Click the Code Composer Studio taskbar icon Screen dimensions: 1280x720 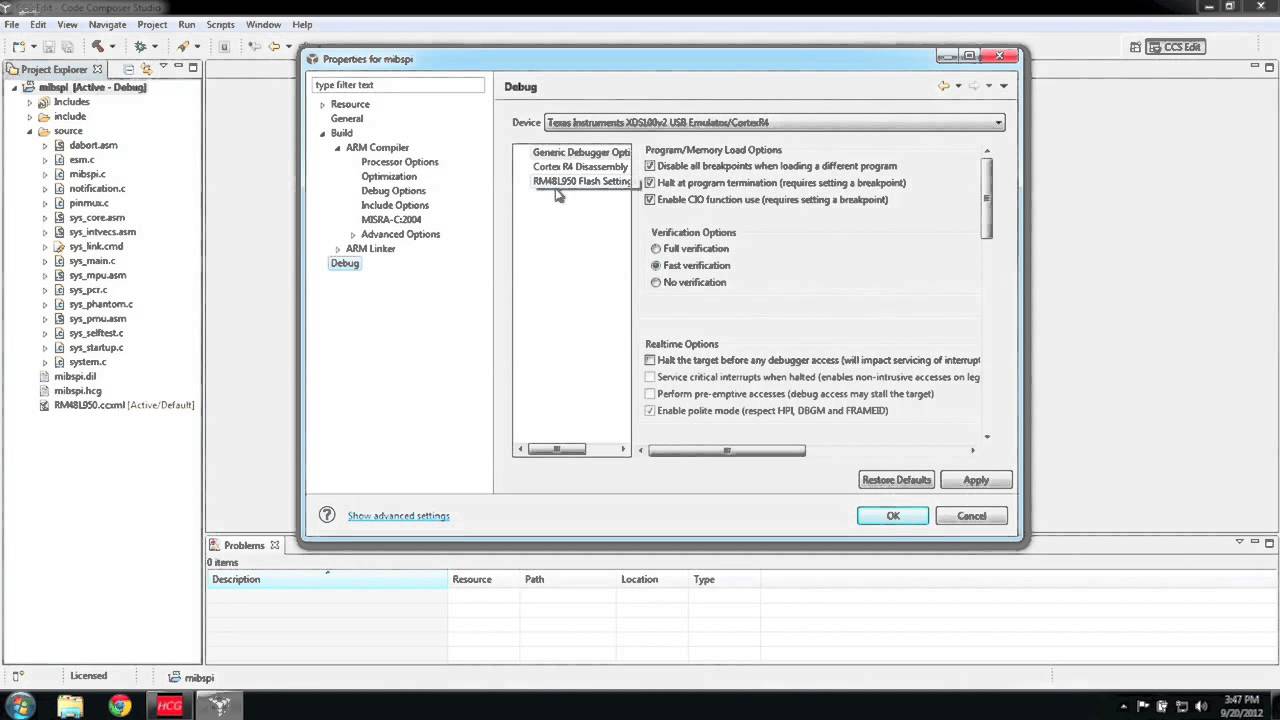[220, 706]
